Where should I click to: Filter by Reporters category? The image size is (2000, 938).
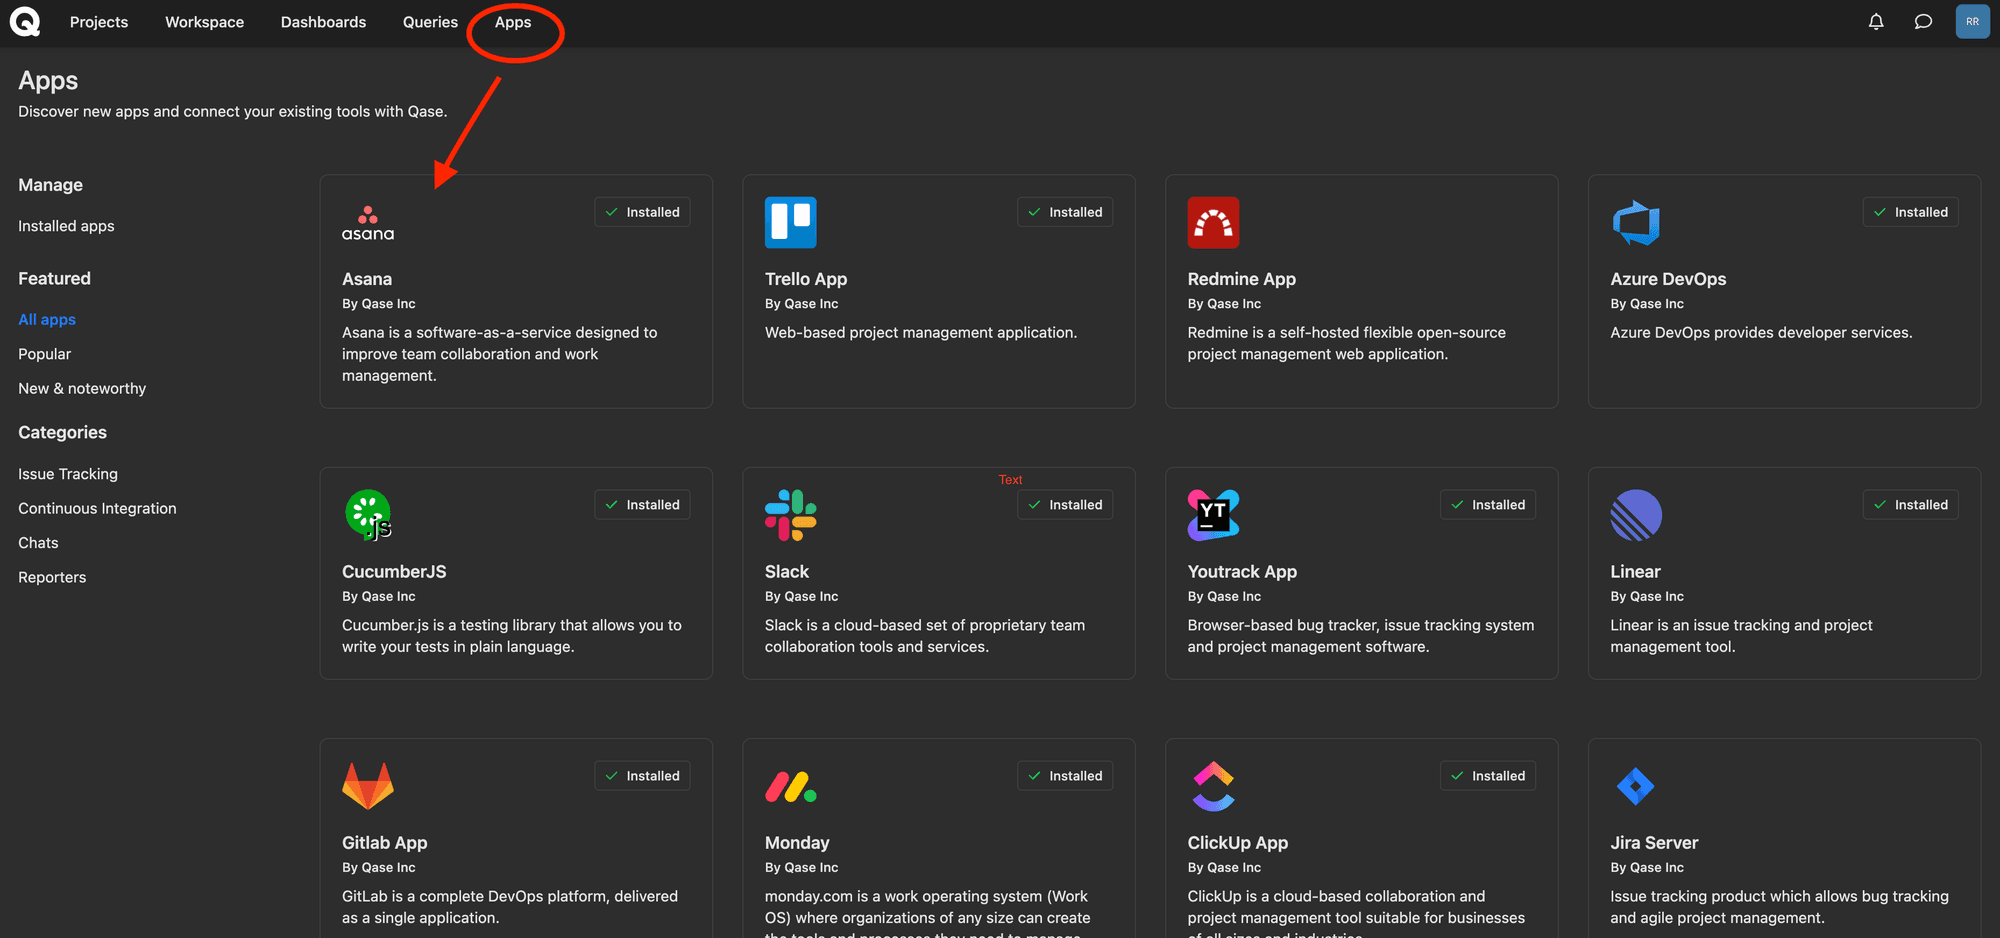point(52,577)
